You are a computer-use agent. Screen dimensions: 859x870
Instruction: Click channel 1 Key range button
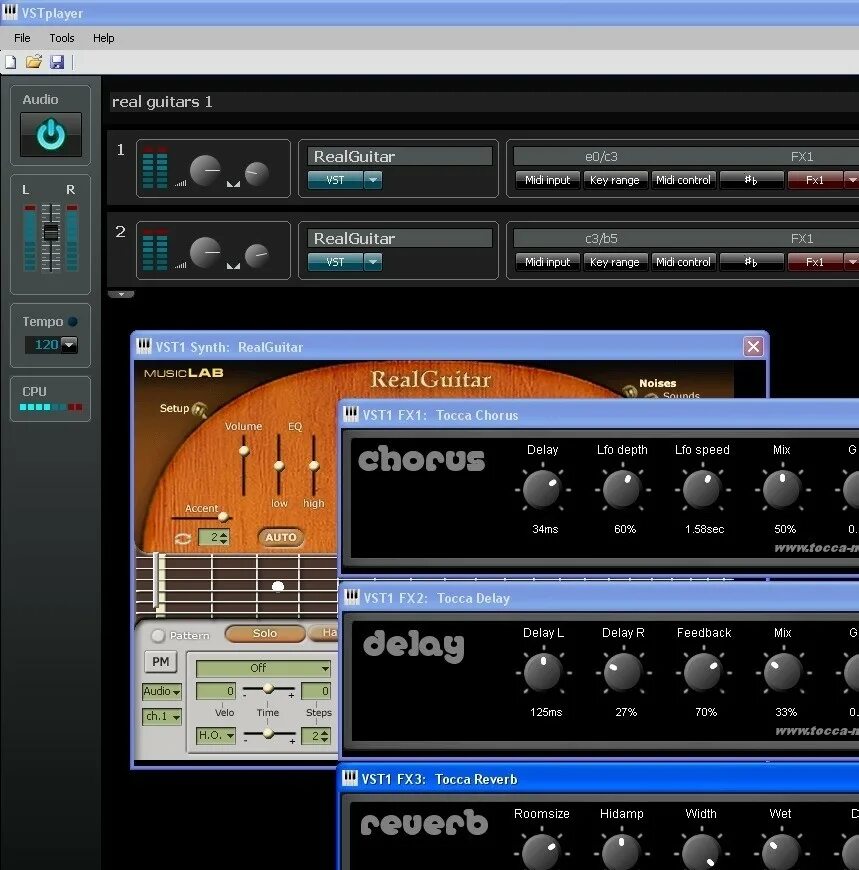[x=615, y=180]
